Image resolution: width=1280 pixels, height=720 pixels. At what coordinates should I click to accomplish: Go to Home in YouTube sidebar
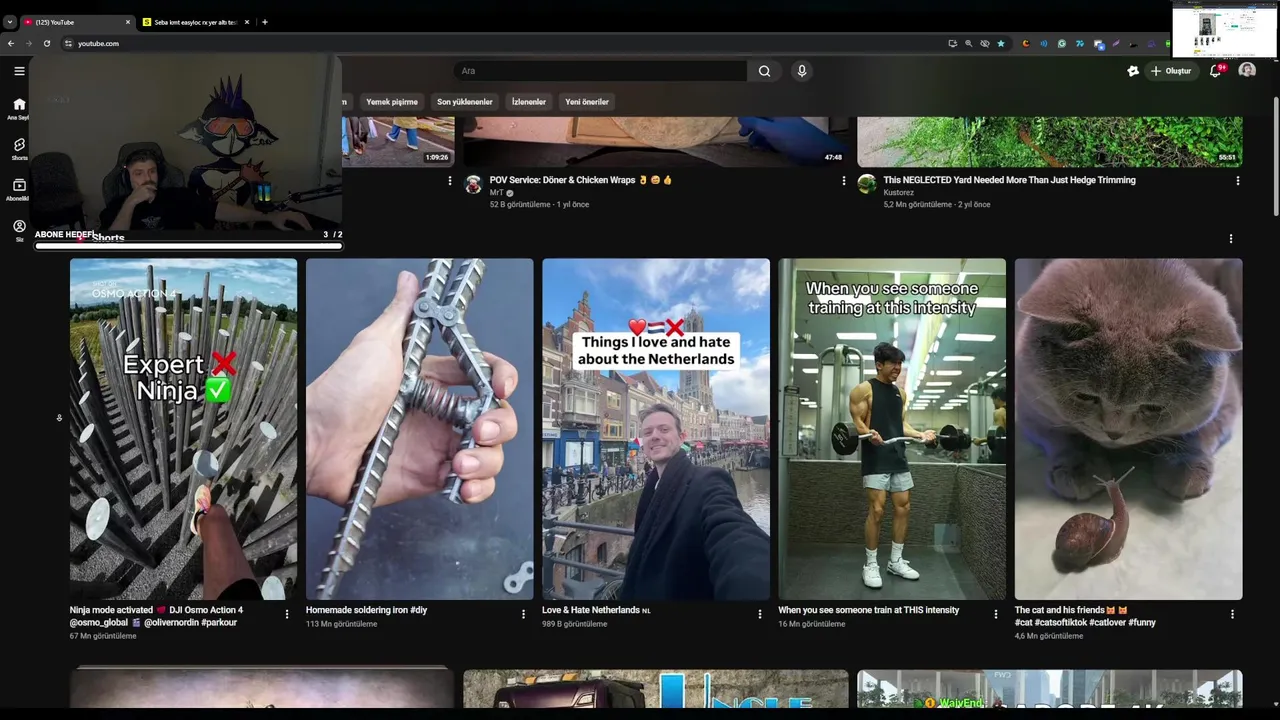(19, 108)
